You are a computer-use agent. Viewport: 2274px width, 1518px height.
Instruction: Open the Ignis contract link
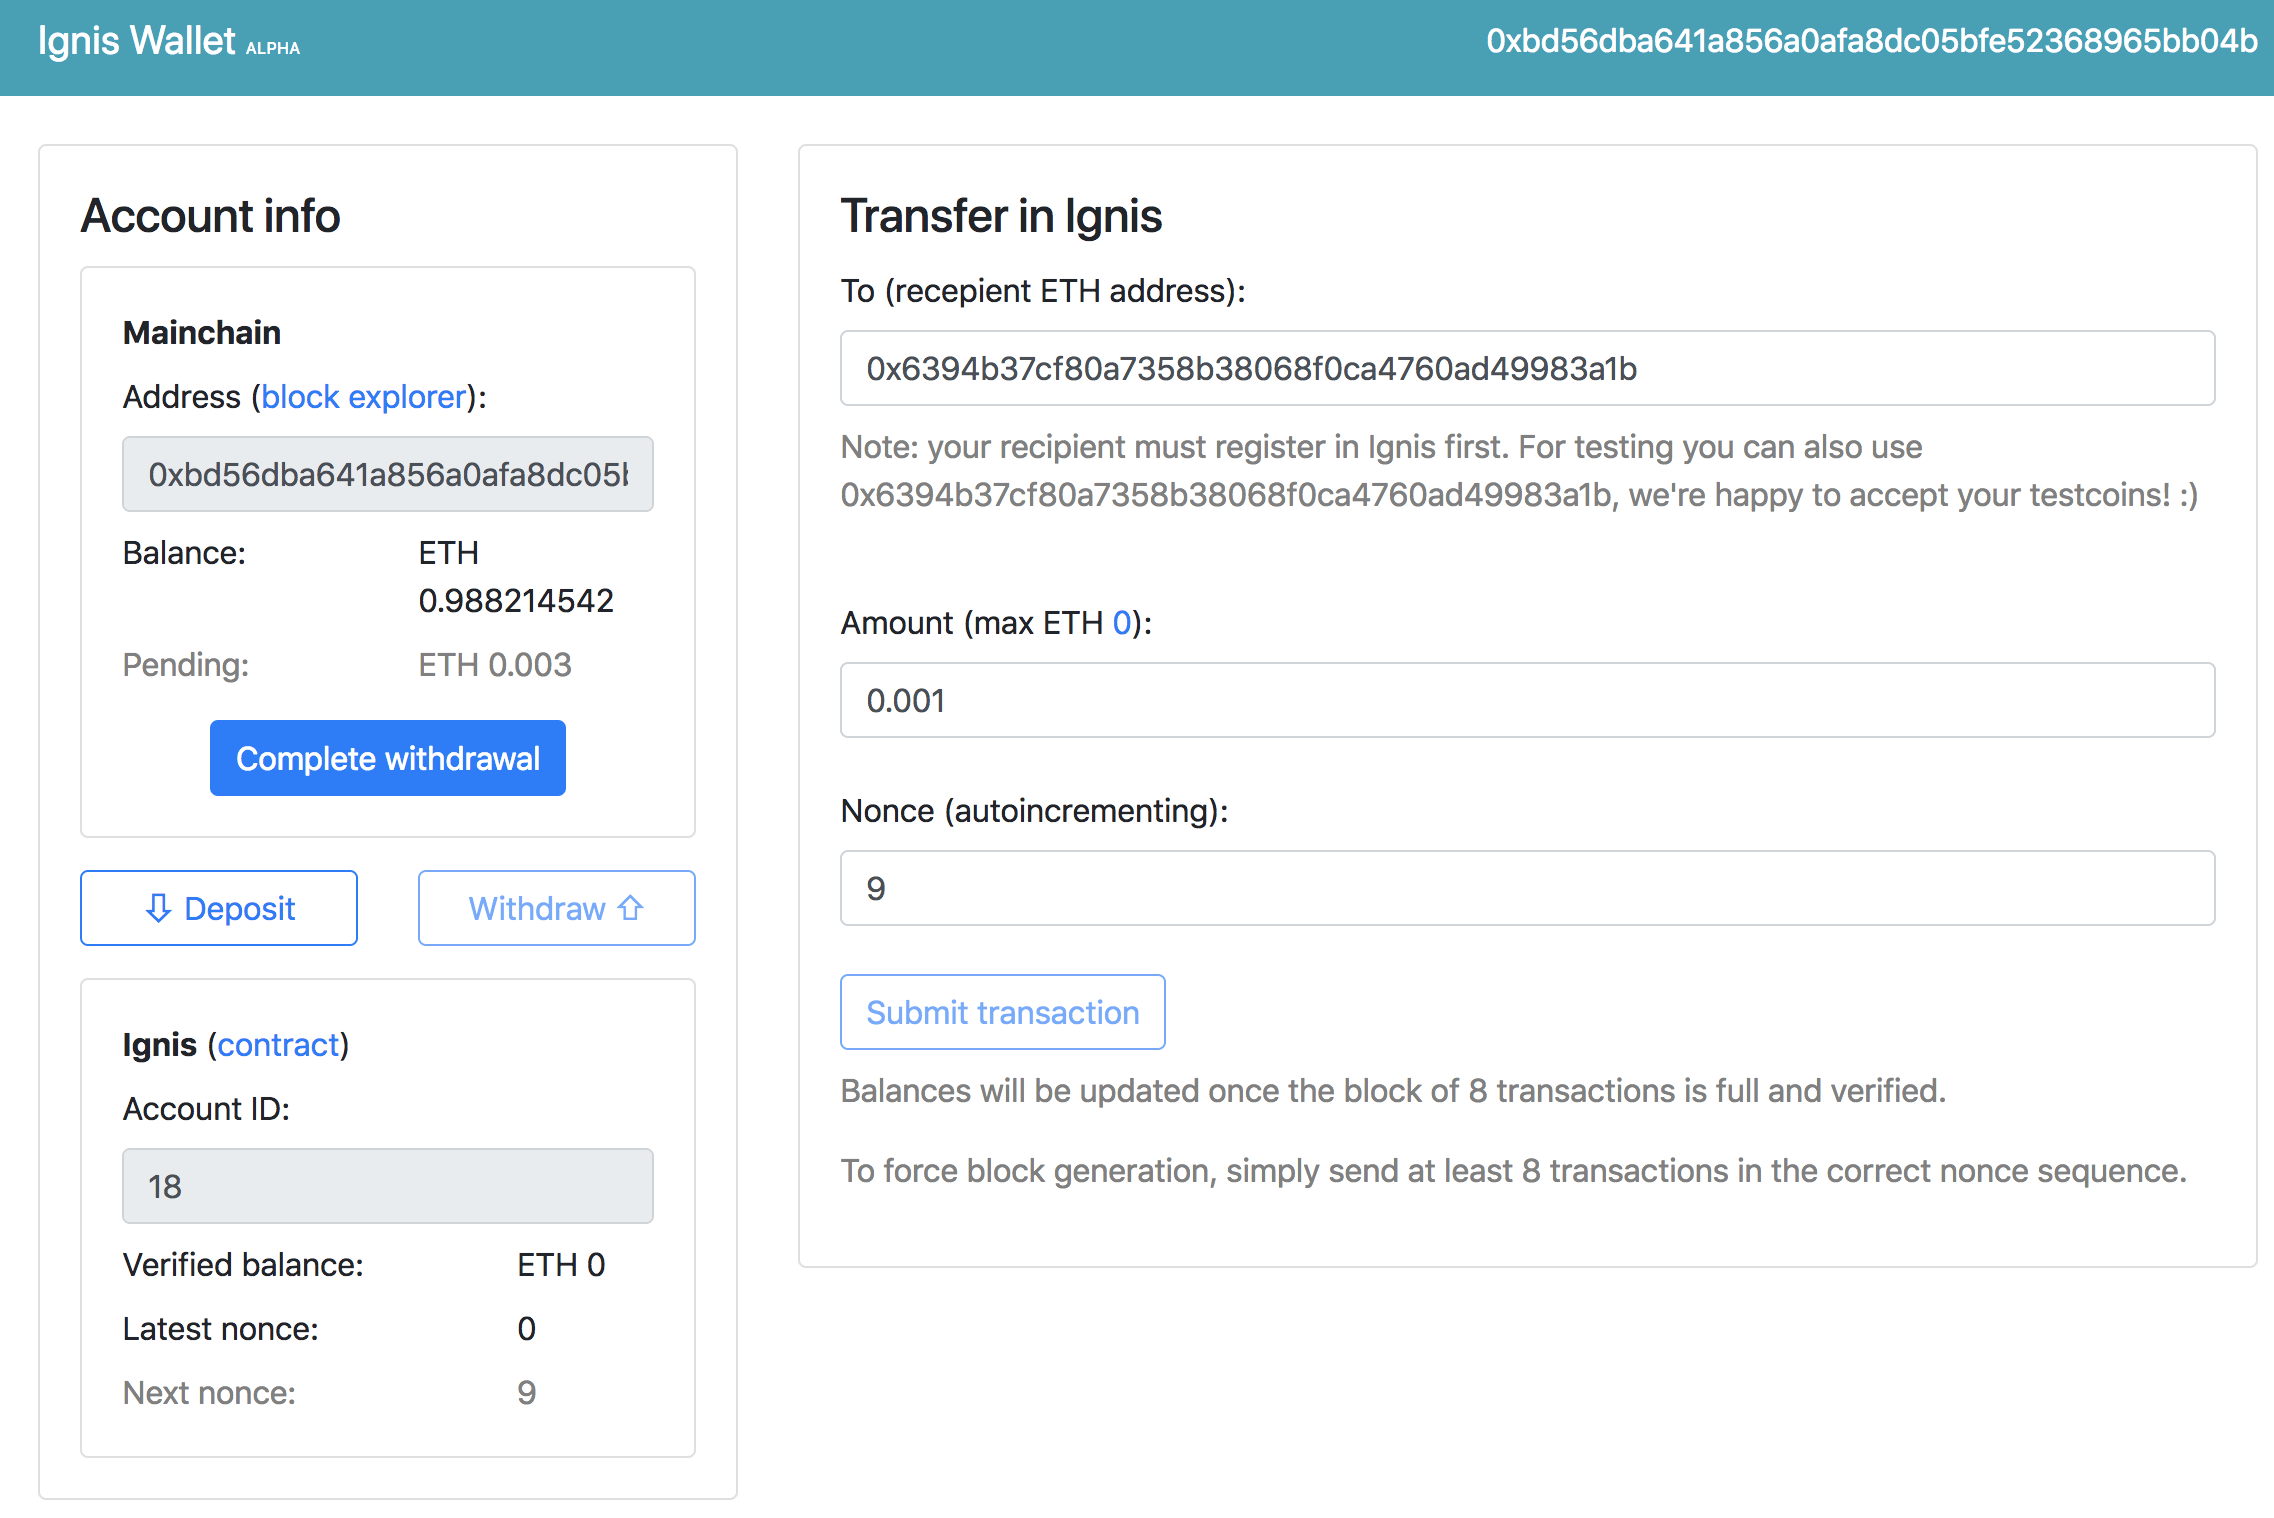pos(279,1045)
